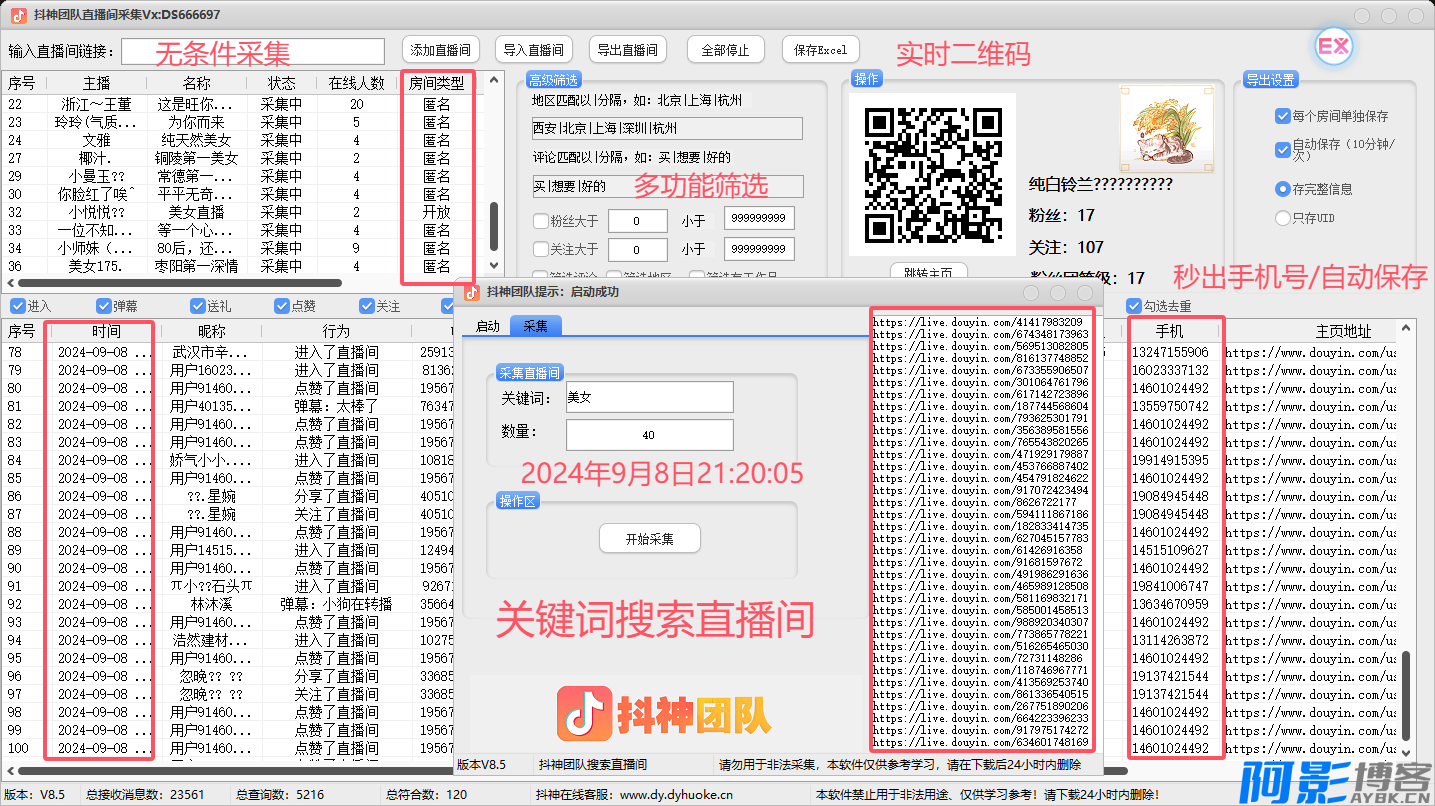Toggle the 关注 event checkbox
Screen dimensions: 1435x806
(x=366, y=306)
